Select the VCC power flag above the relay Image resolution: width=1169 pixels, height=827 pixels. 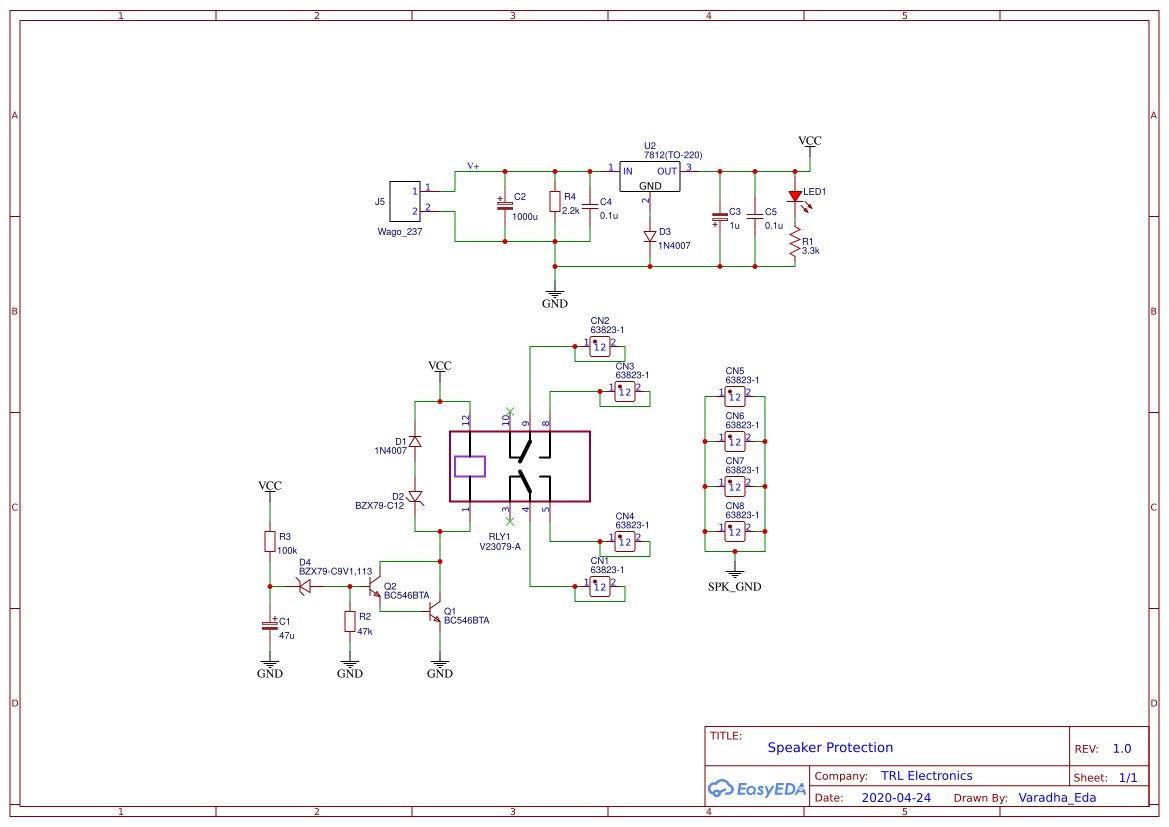click(440, 370)
